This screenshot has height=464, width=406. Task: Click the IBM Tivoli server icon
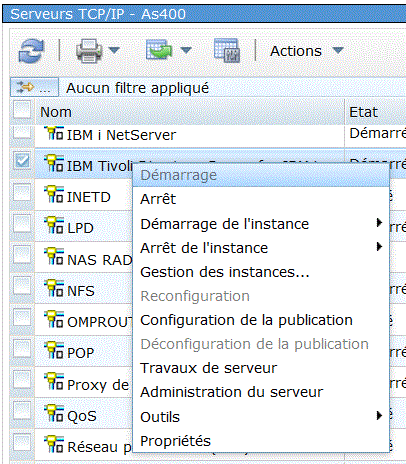click(54, 163)
